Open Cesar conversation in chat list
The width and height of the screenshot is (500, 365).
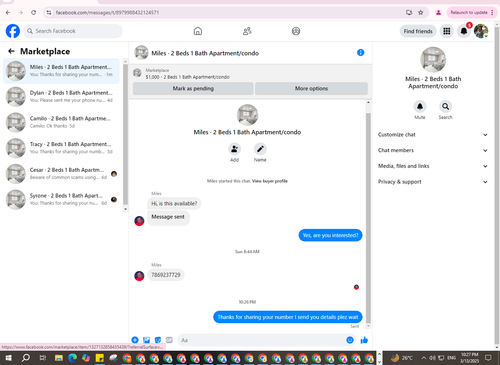[61, 173]
